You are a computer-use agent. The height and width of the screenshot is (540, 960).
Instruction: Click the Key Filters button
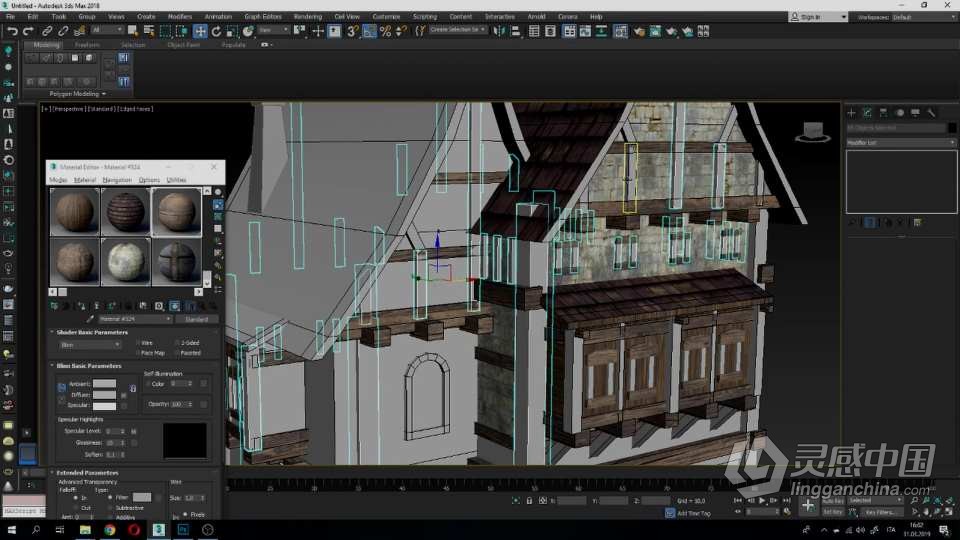[x=880, y=512]
